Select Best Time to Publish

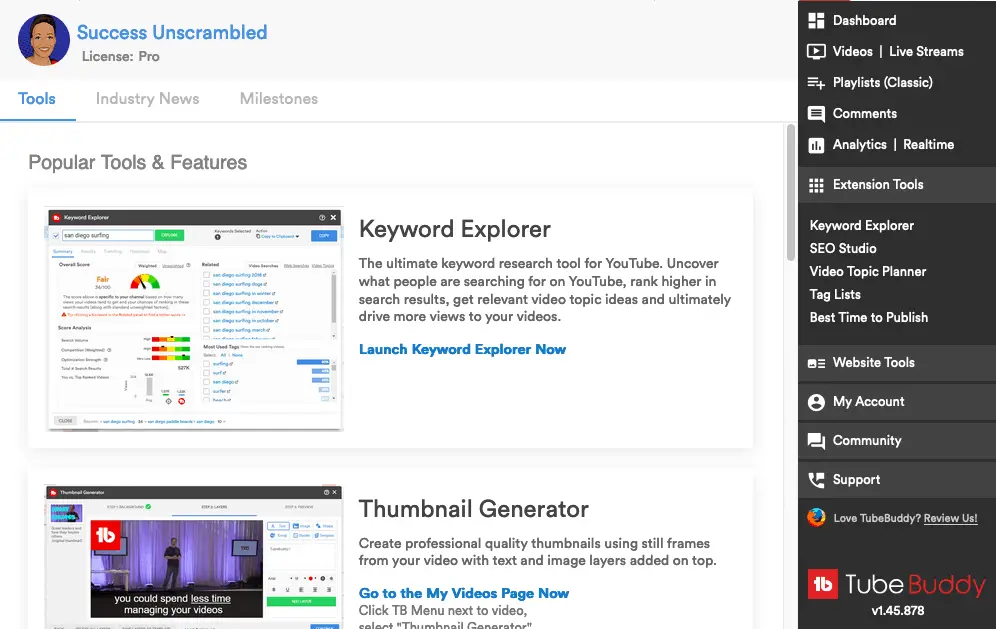coord(868,317)
